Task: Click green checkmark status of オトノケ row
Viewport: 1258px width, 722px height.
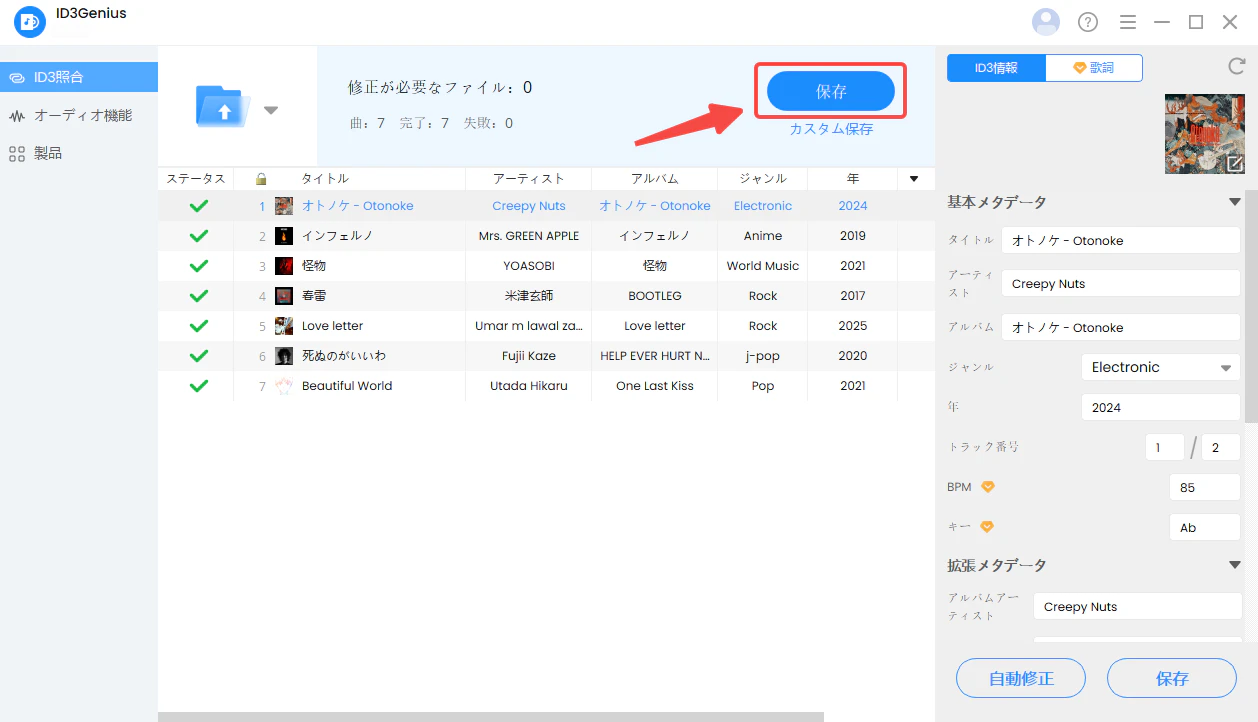Action: [x=199, y=206]
